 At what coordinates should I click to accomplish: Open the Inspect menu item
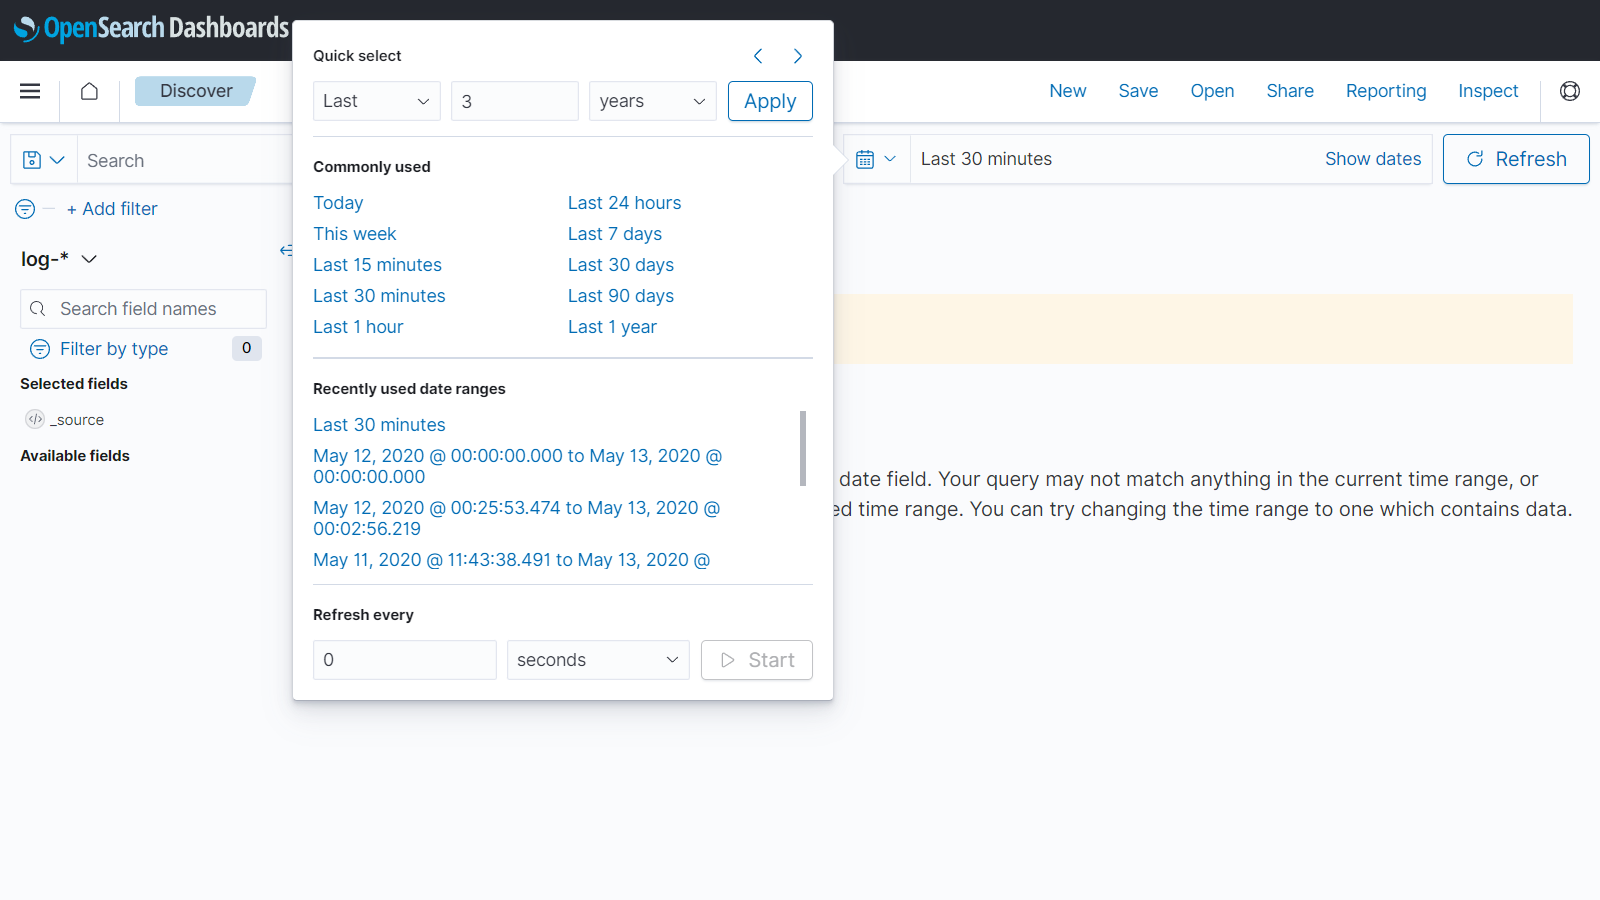(x=1487, y=91)
